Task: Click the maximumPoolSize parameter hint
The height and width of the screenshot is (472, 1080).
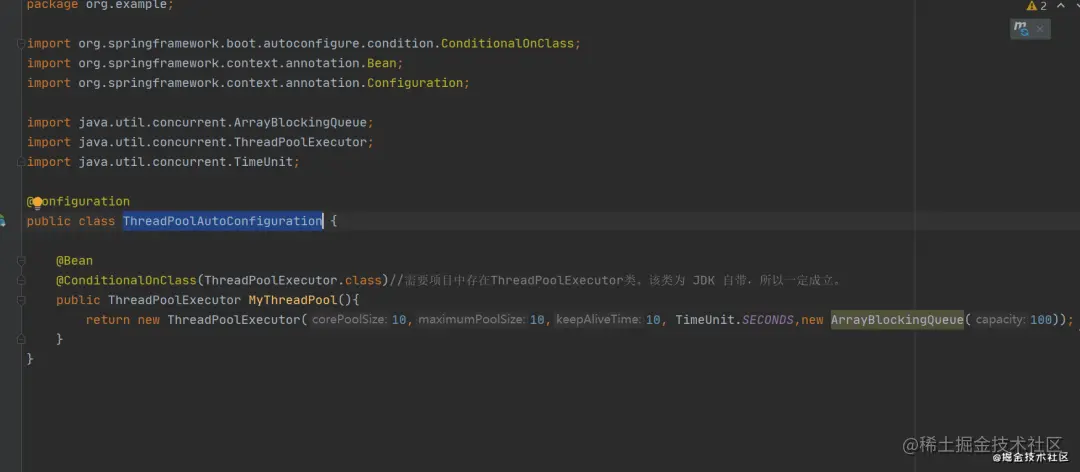Action: [472, 320]
